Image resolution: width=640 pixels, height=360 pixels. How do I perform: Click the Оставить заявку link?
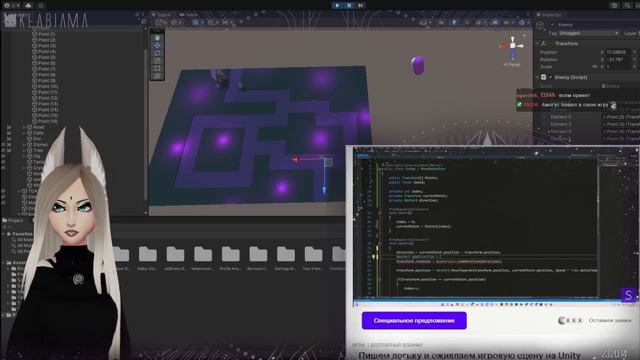610,320
